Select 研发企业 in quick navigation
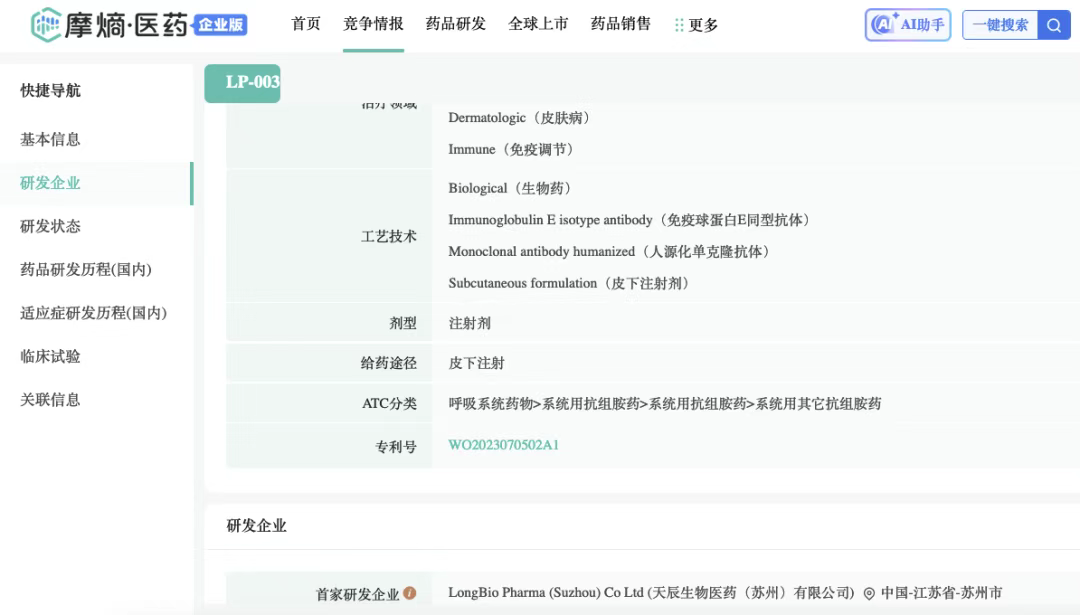 click(x=50, y=183)
